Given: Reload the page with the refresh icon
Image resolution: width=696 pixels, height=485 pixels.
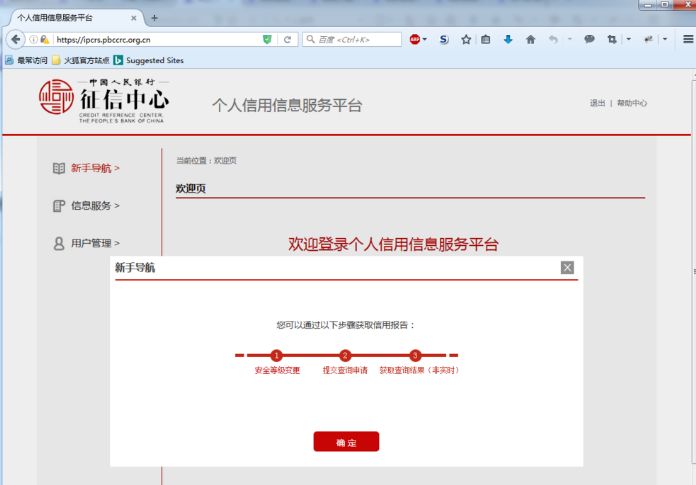Looking at the screenshot, I should 287,40.
